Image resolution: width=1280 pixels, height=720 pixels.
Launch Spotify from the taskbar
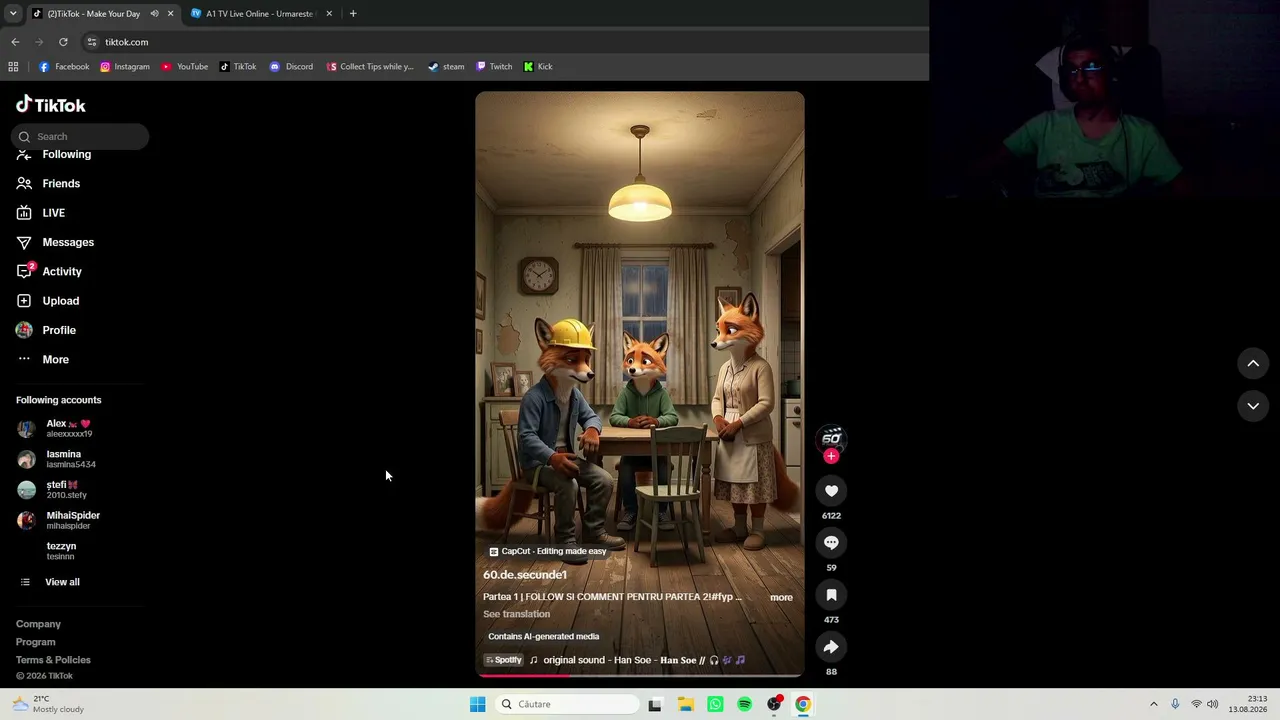(744, 704)
